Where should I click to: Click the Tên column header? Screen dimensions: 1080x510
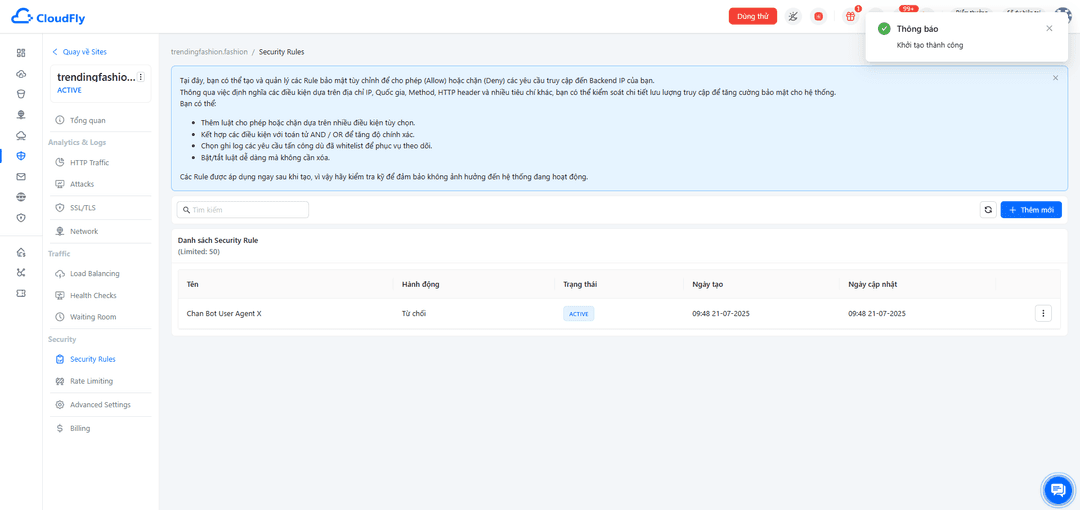click(x=192, y=284)
